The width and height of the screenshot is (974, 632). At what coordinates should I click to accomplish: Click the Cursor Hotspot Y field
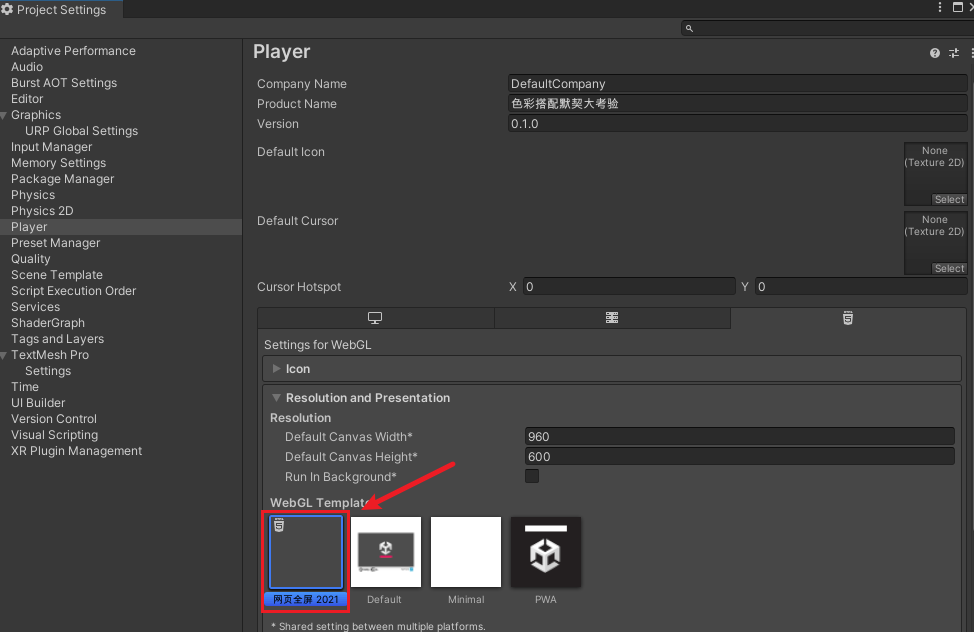[x=861, y=286]
